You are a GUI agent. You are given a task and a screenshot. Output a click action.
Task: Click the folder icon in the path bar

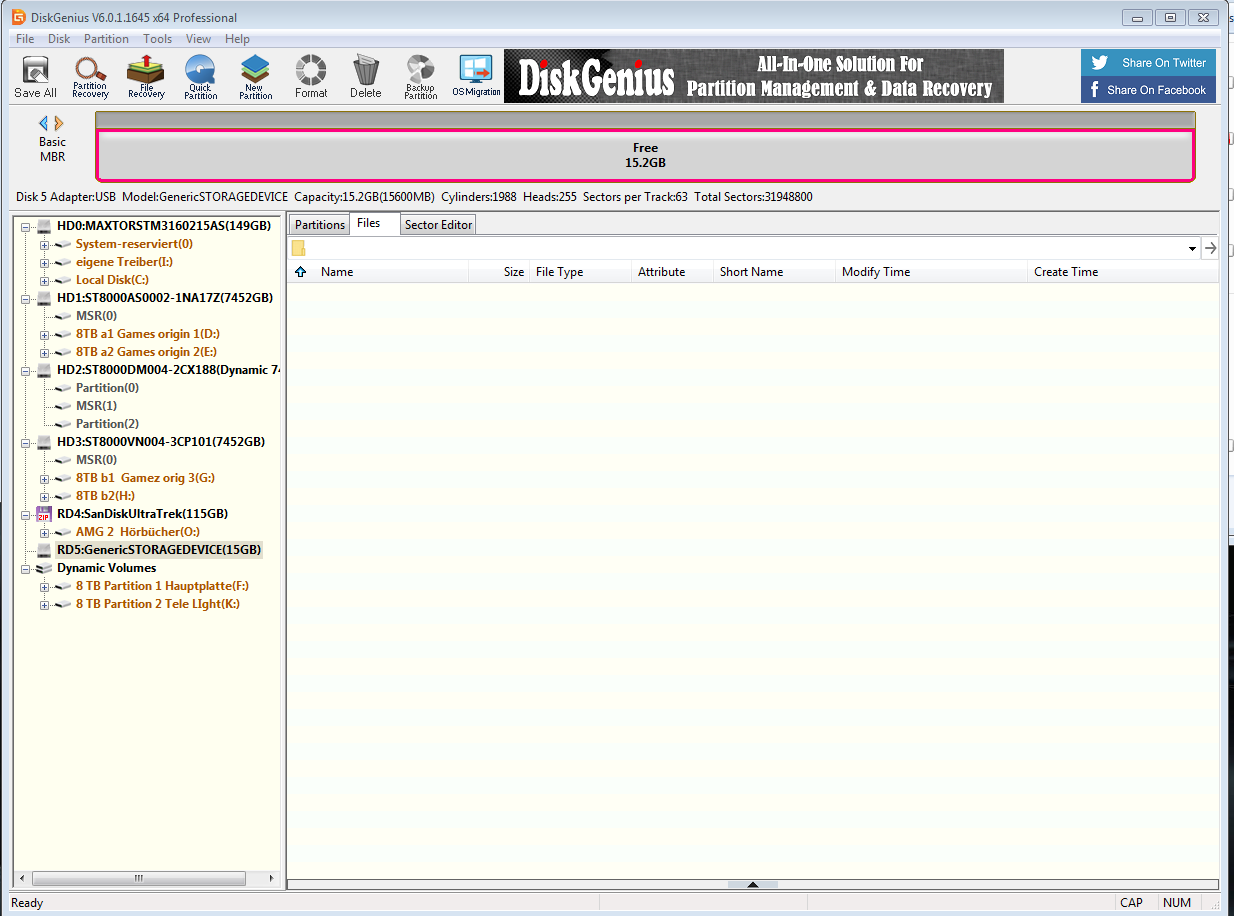point(298,248)
